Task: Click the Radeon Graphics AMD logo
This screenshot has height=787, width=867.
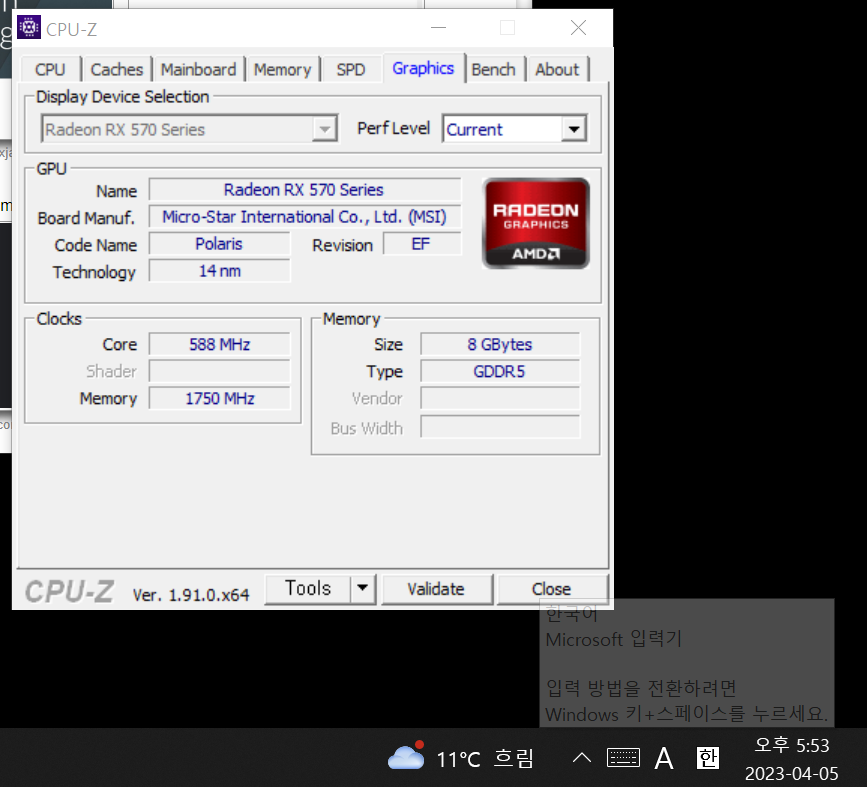Action: [x=536, y=223]
